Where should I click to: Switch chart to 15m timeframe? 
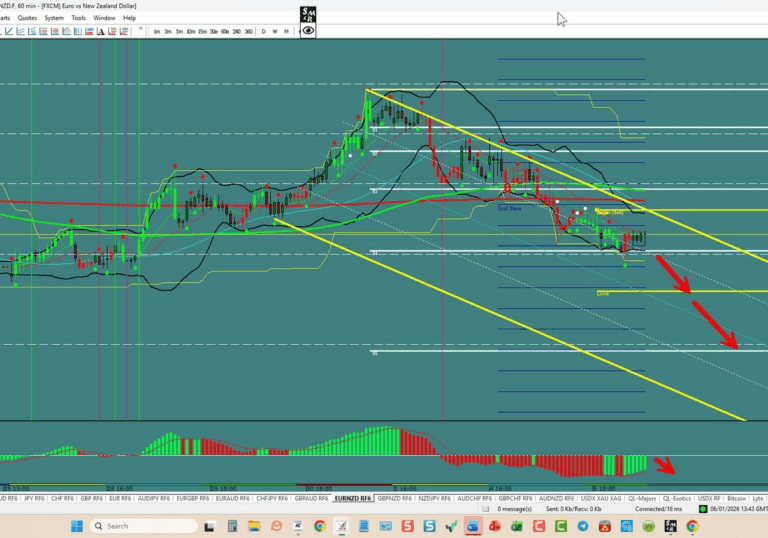pyautogui.click(x=202, y=31)
